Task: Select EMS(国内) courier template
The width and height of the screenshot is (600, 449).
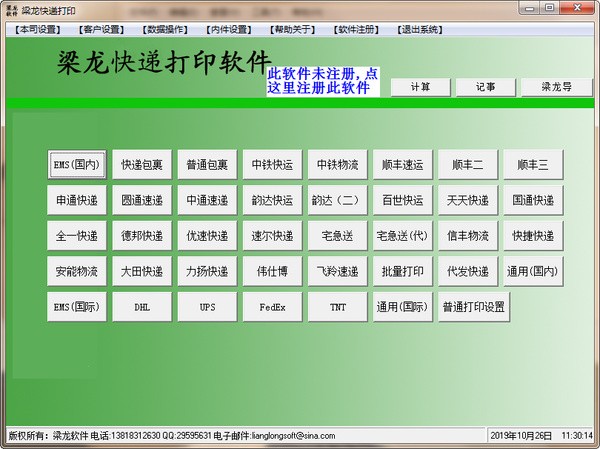Action: click(x=77, y=165)
